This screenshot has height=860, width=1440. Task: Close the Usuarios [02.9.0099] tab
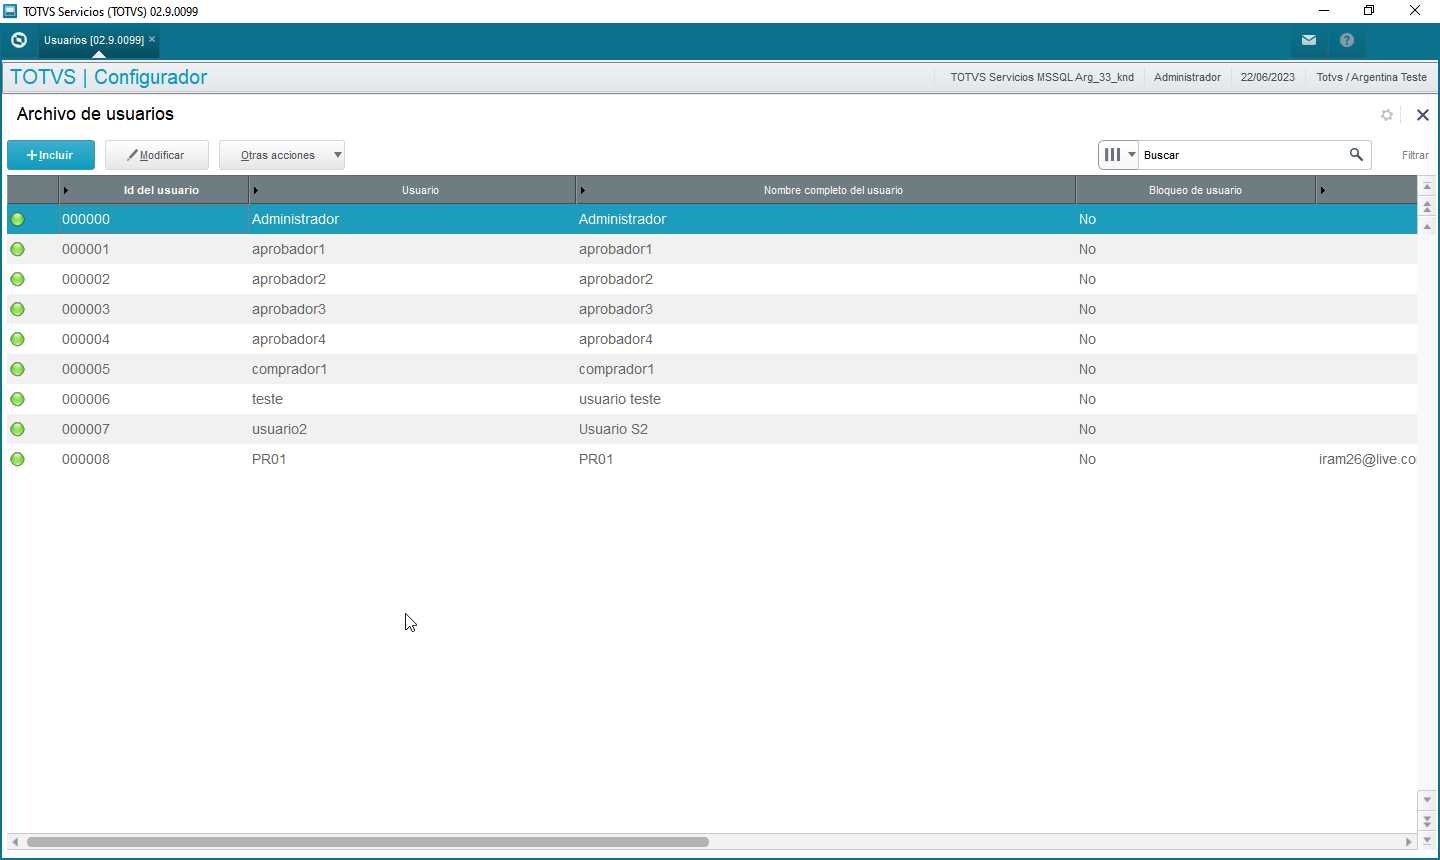click(x=152, y=39)
